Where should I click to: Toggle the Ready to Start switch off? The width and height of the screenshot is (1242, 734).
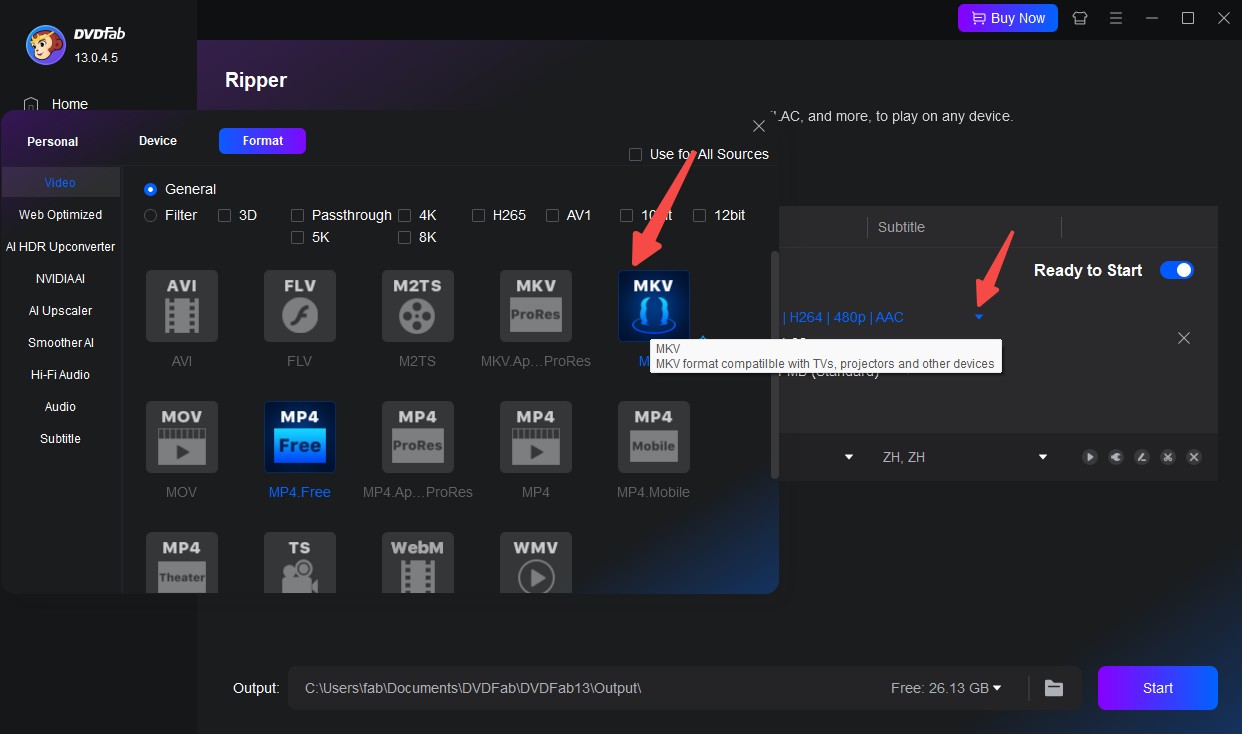click(1177, 269)
